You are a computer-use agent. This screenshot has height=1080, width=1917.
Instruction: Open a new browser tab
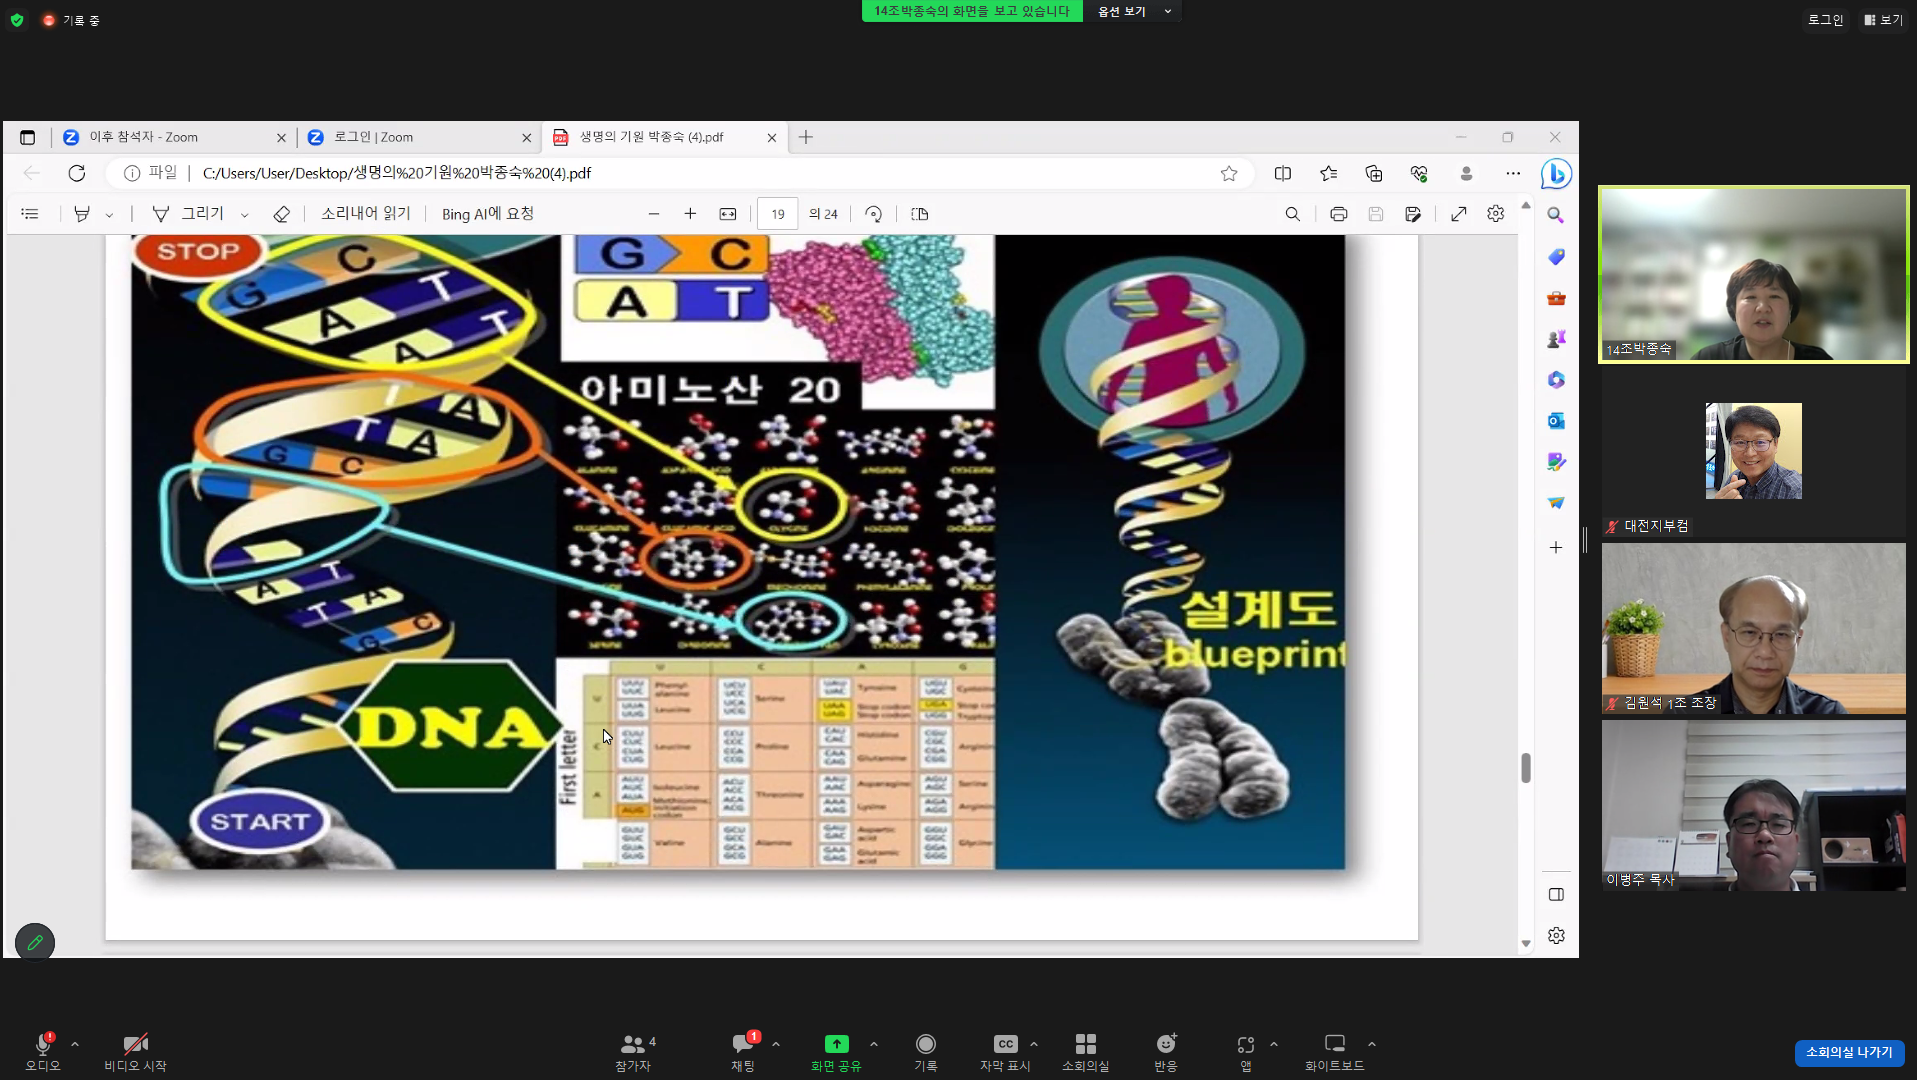point(806,137)
